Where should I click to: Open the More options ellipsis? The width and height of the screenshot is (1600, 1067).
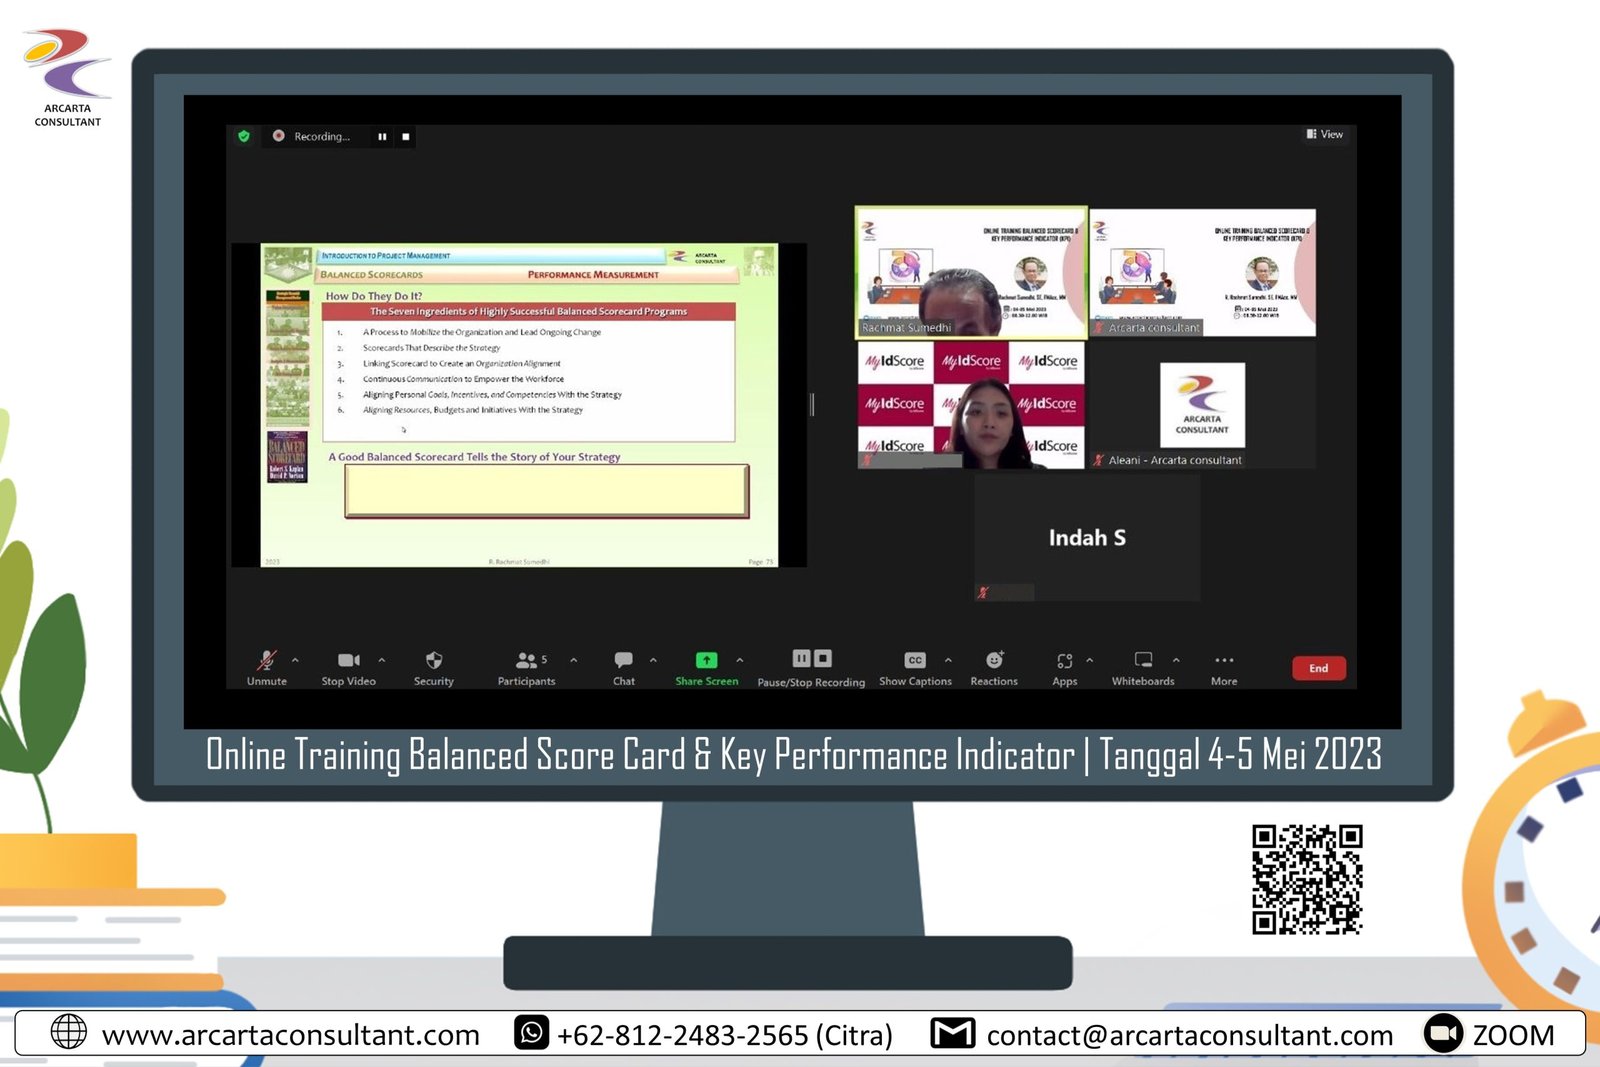point(1224,661)
